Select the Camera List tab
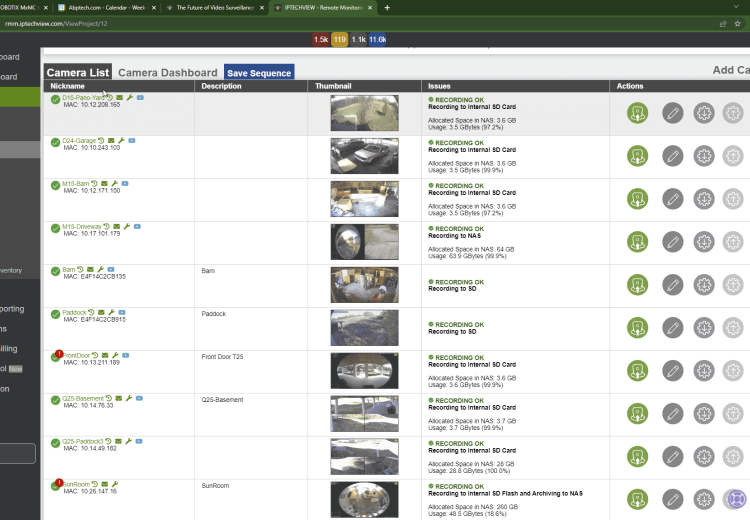 point(78,73)
